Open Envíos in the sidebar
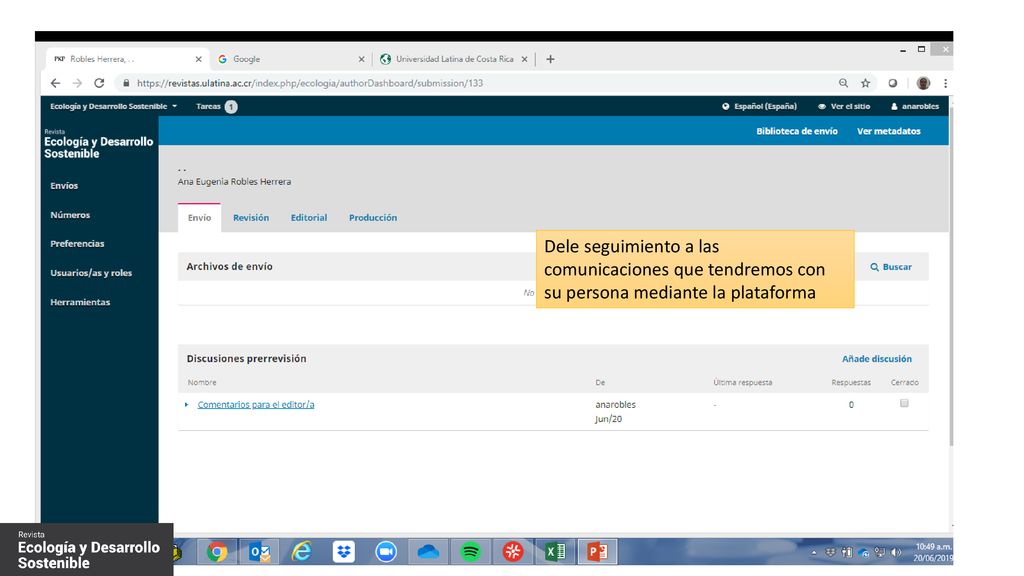This screenshot has height=576, width=1024. pos(64,185)
